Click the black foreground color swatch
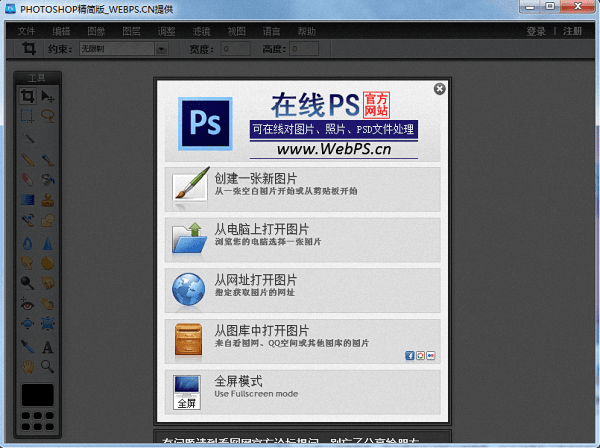The width and height of the screenshot is (600, 448). coord(38,394)
